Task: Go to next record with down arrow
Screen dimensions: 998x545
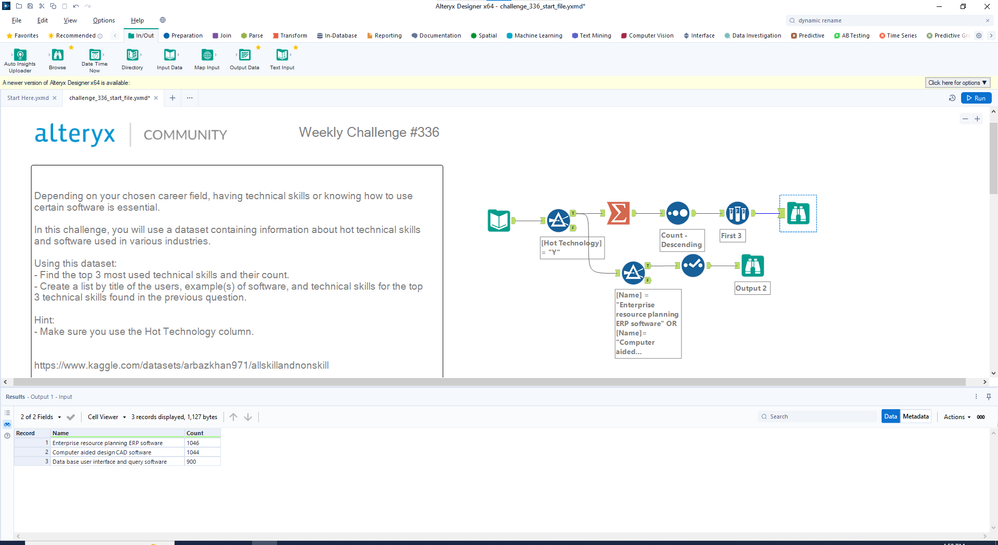Action: coord(248,417)
